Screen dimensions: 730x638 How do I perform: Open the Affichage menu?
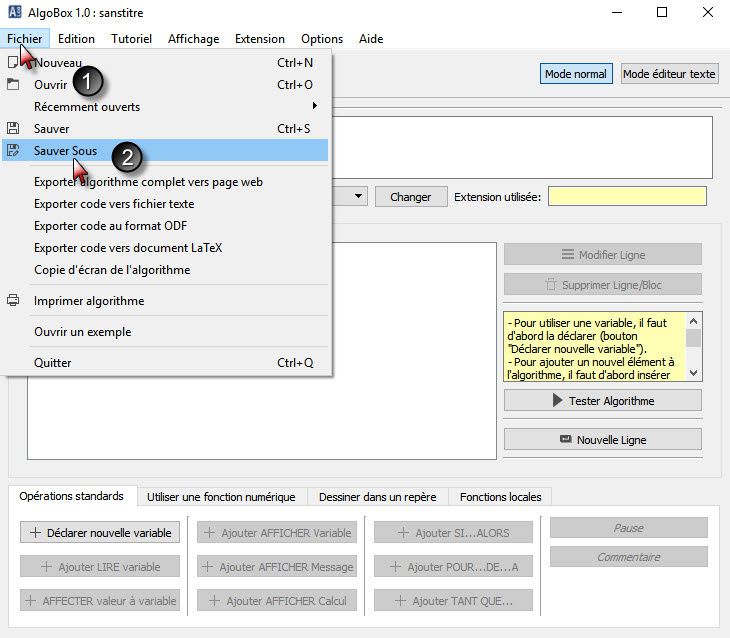click(193, 39)
